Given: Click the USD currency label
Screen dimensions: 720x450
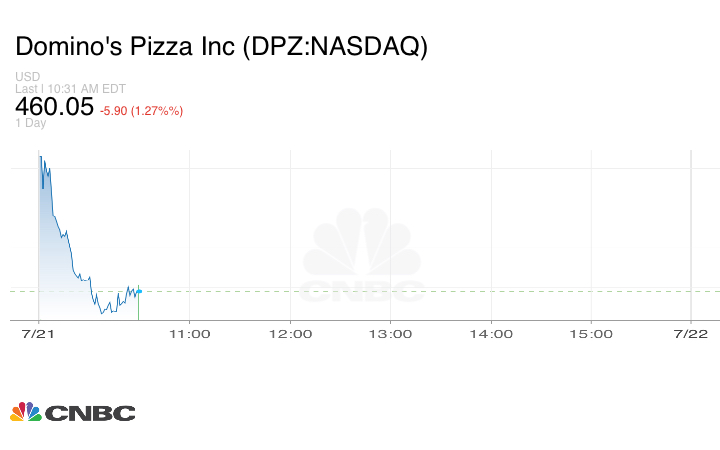Looking at the screenshot, I should (26, 77).
